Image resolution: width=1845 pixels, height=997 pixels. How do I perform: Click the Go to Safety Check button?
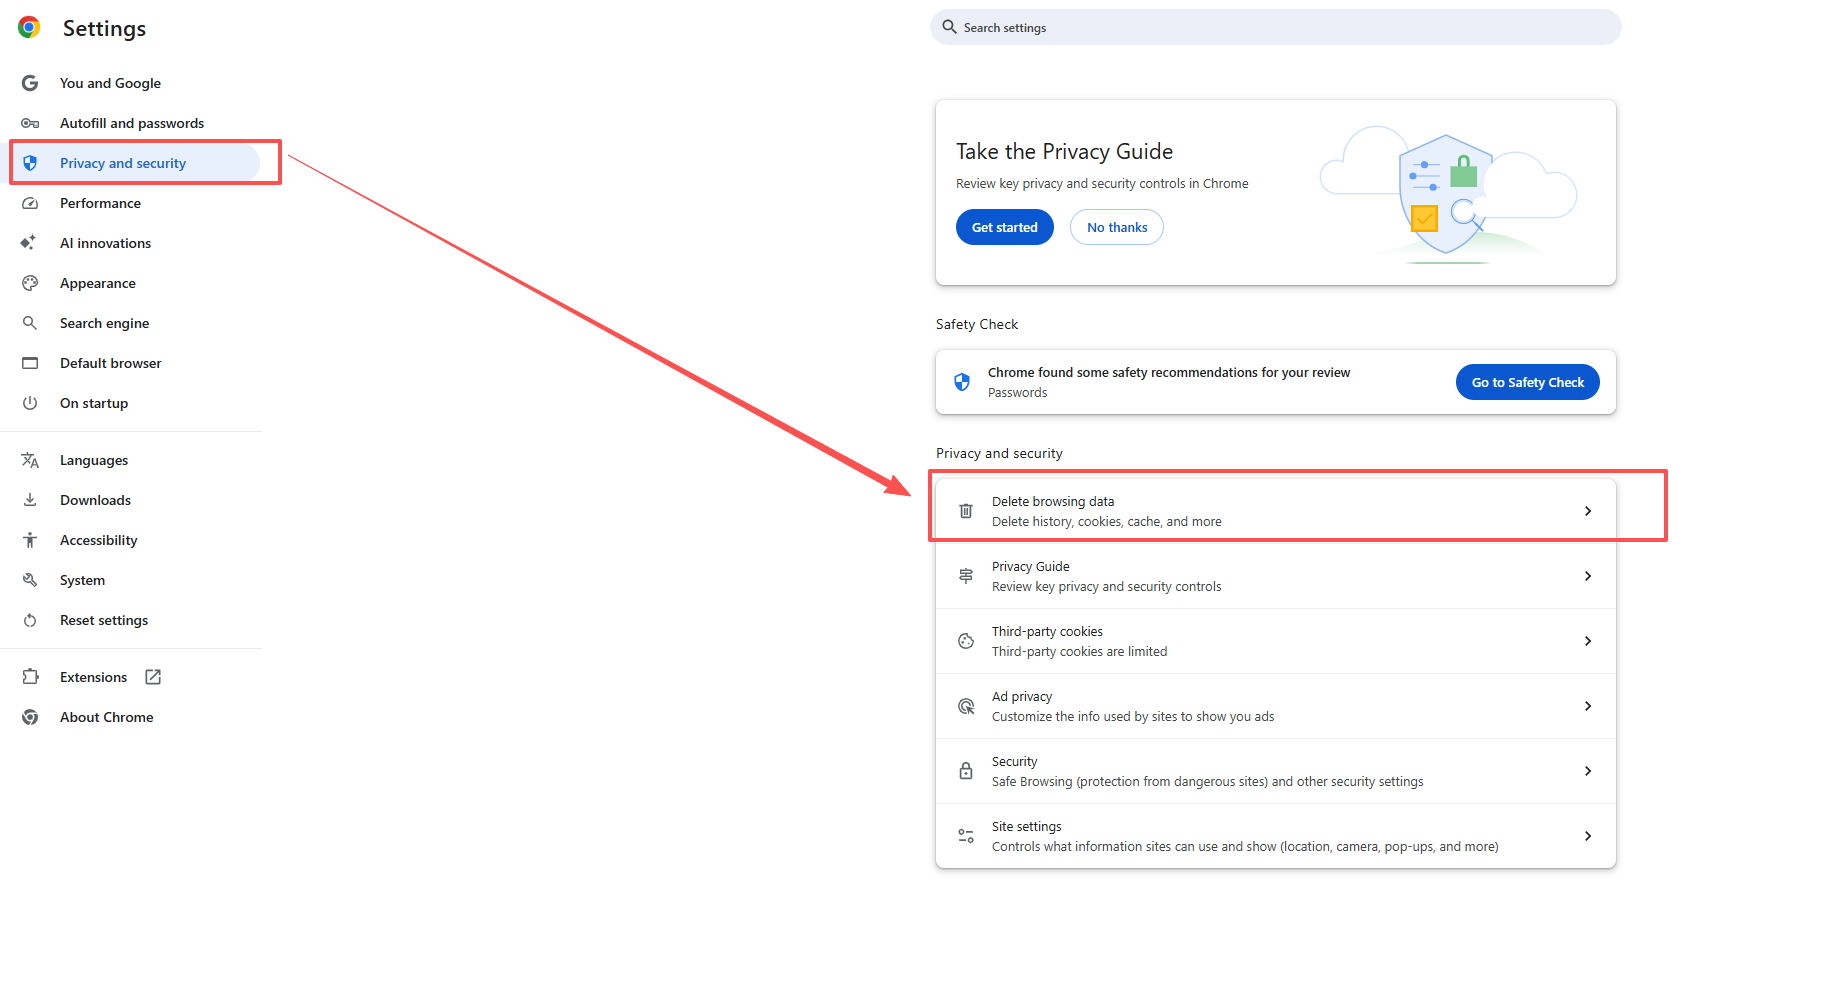[1527, 382]
